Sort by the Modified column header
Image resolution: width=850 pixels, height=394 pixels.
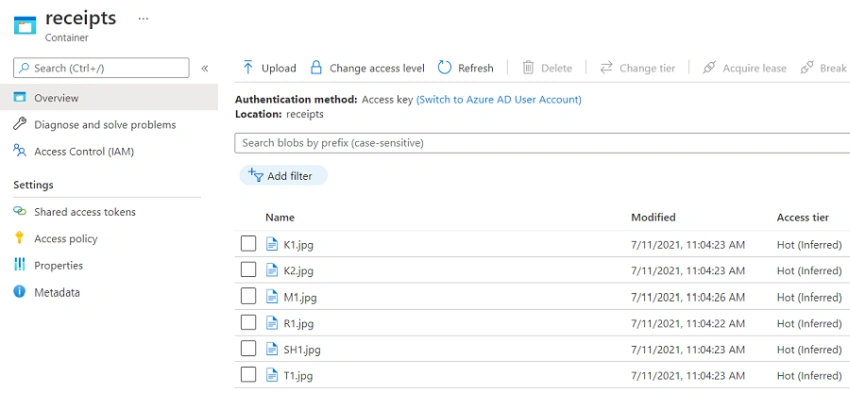pos(653,217)
